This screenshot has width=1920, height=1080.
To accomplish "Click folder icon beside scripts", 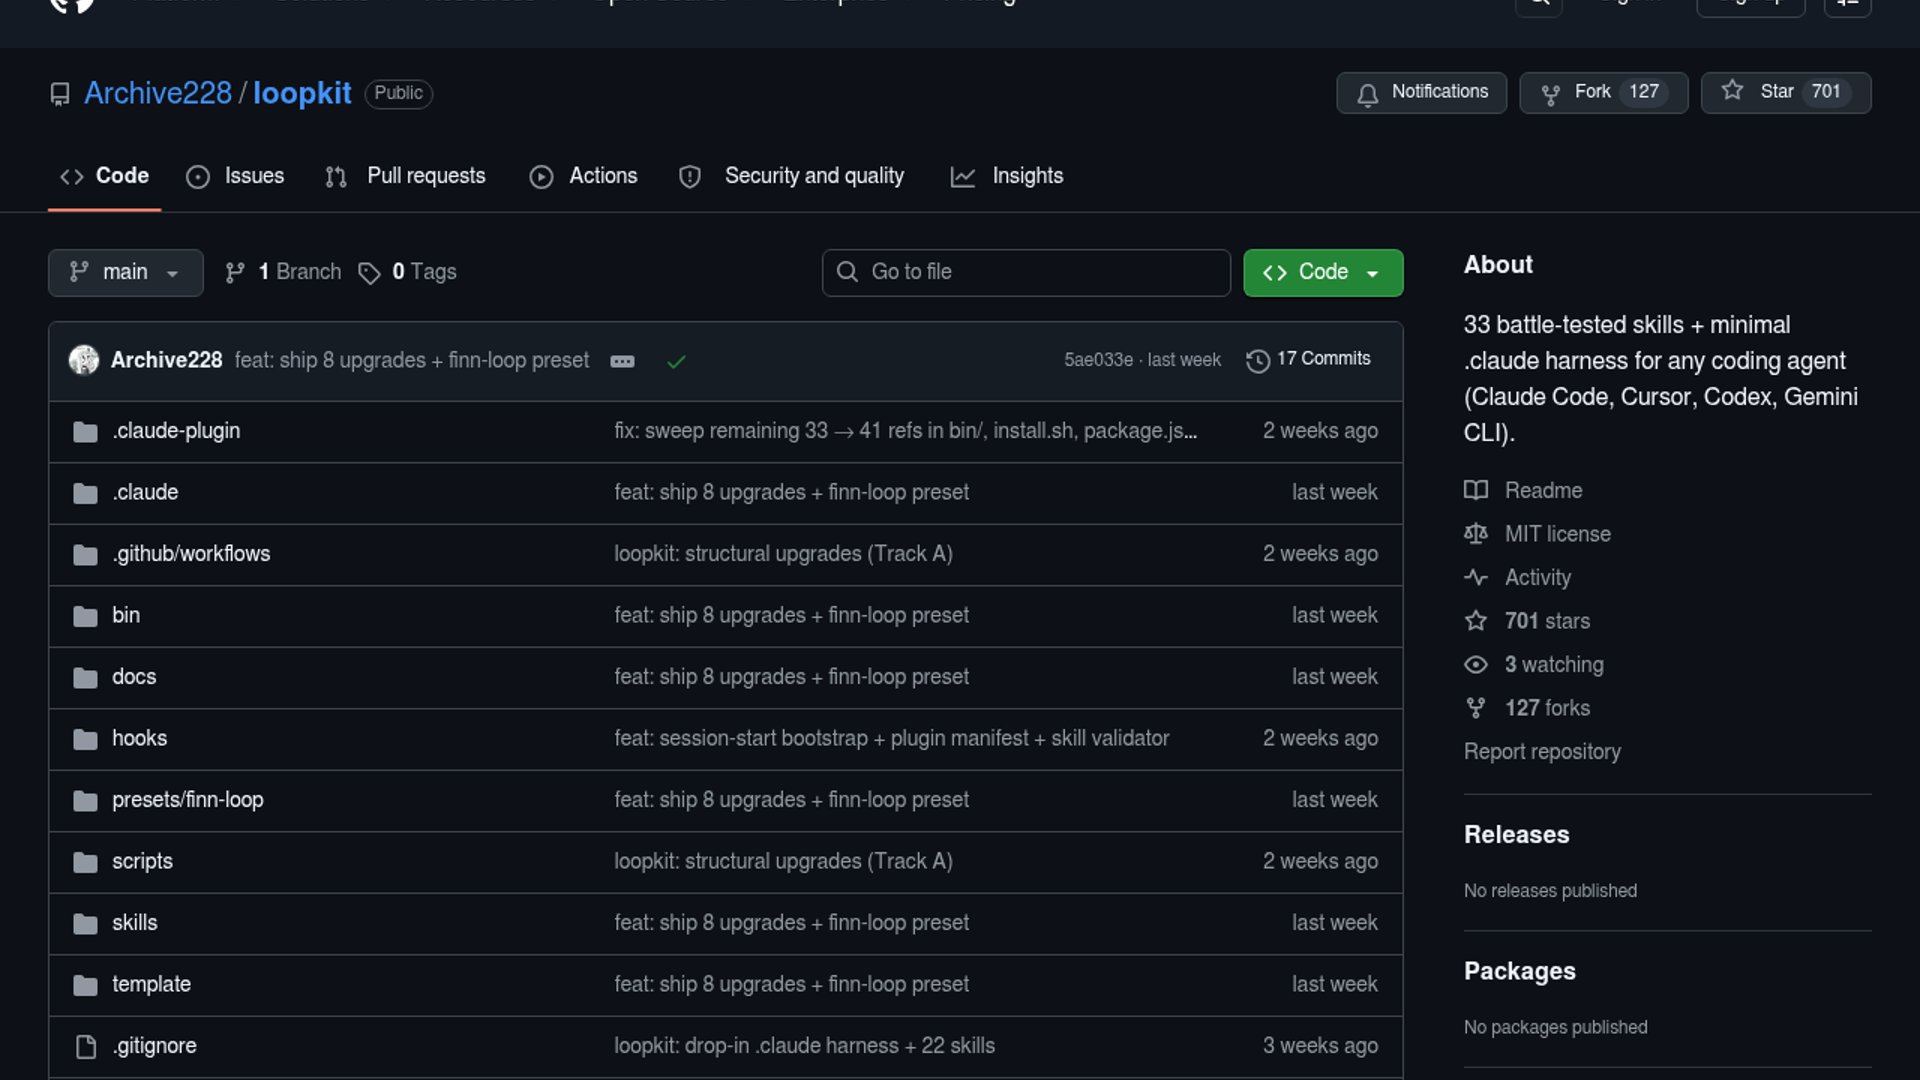I will tap(86, 862).
